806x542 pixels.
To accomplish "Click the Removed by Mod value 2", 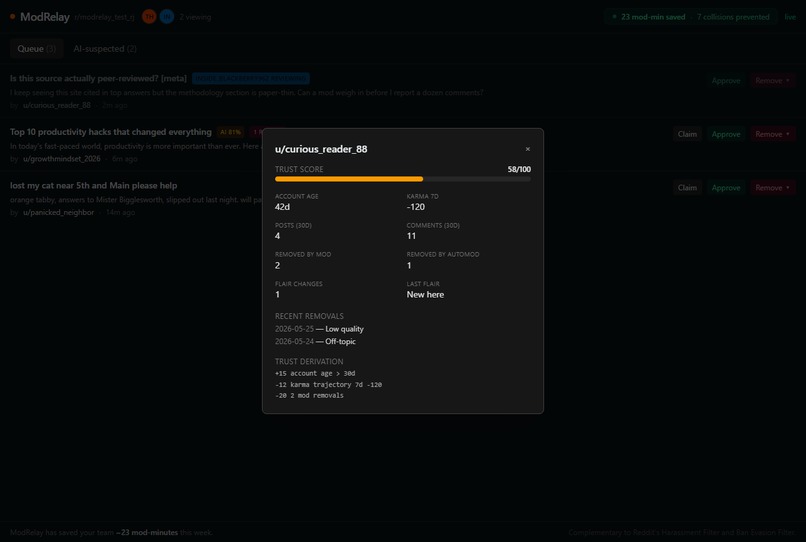I will 278,265.
